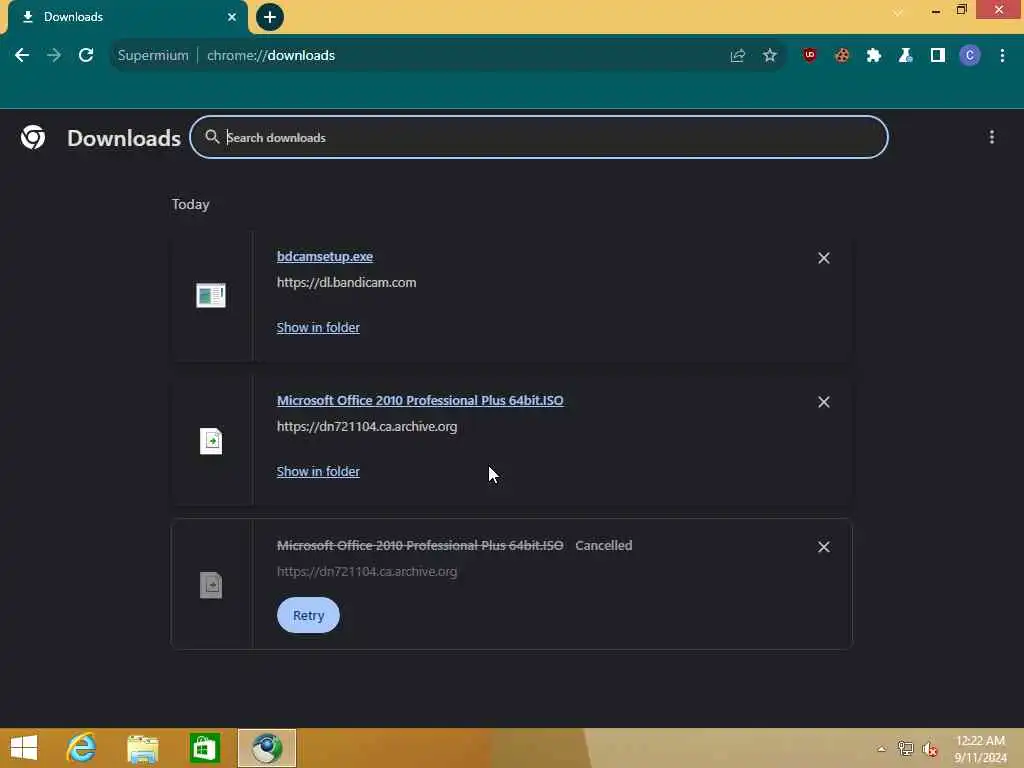The image size is (1024, 768).
Task: Show the Office 2010 ISO in folder
Action: coord(318,472)
